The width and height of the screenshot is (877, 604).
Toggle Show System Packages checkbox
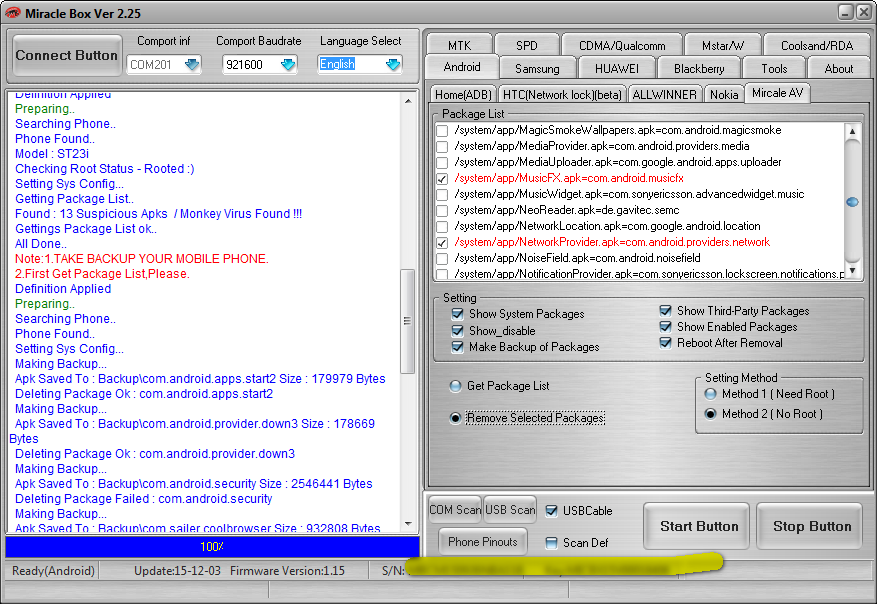[458, 314]
